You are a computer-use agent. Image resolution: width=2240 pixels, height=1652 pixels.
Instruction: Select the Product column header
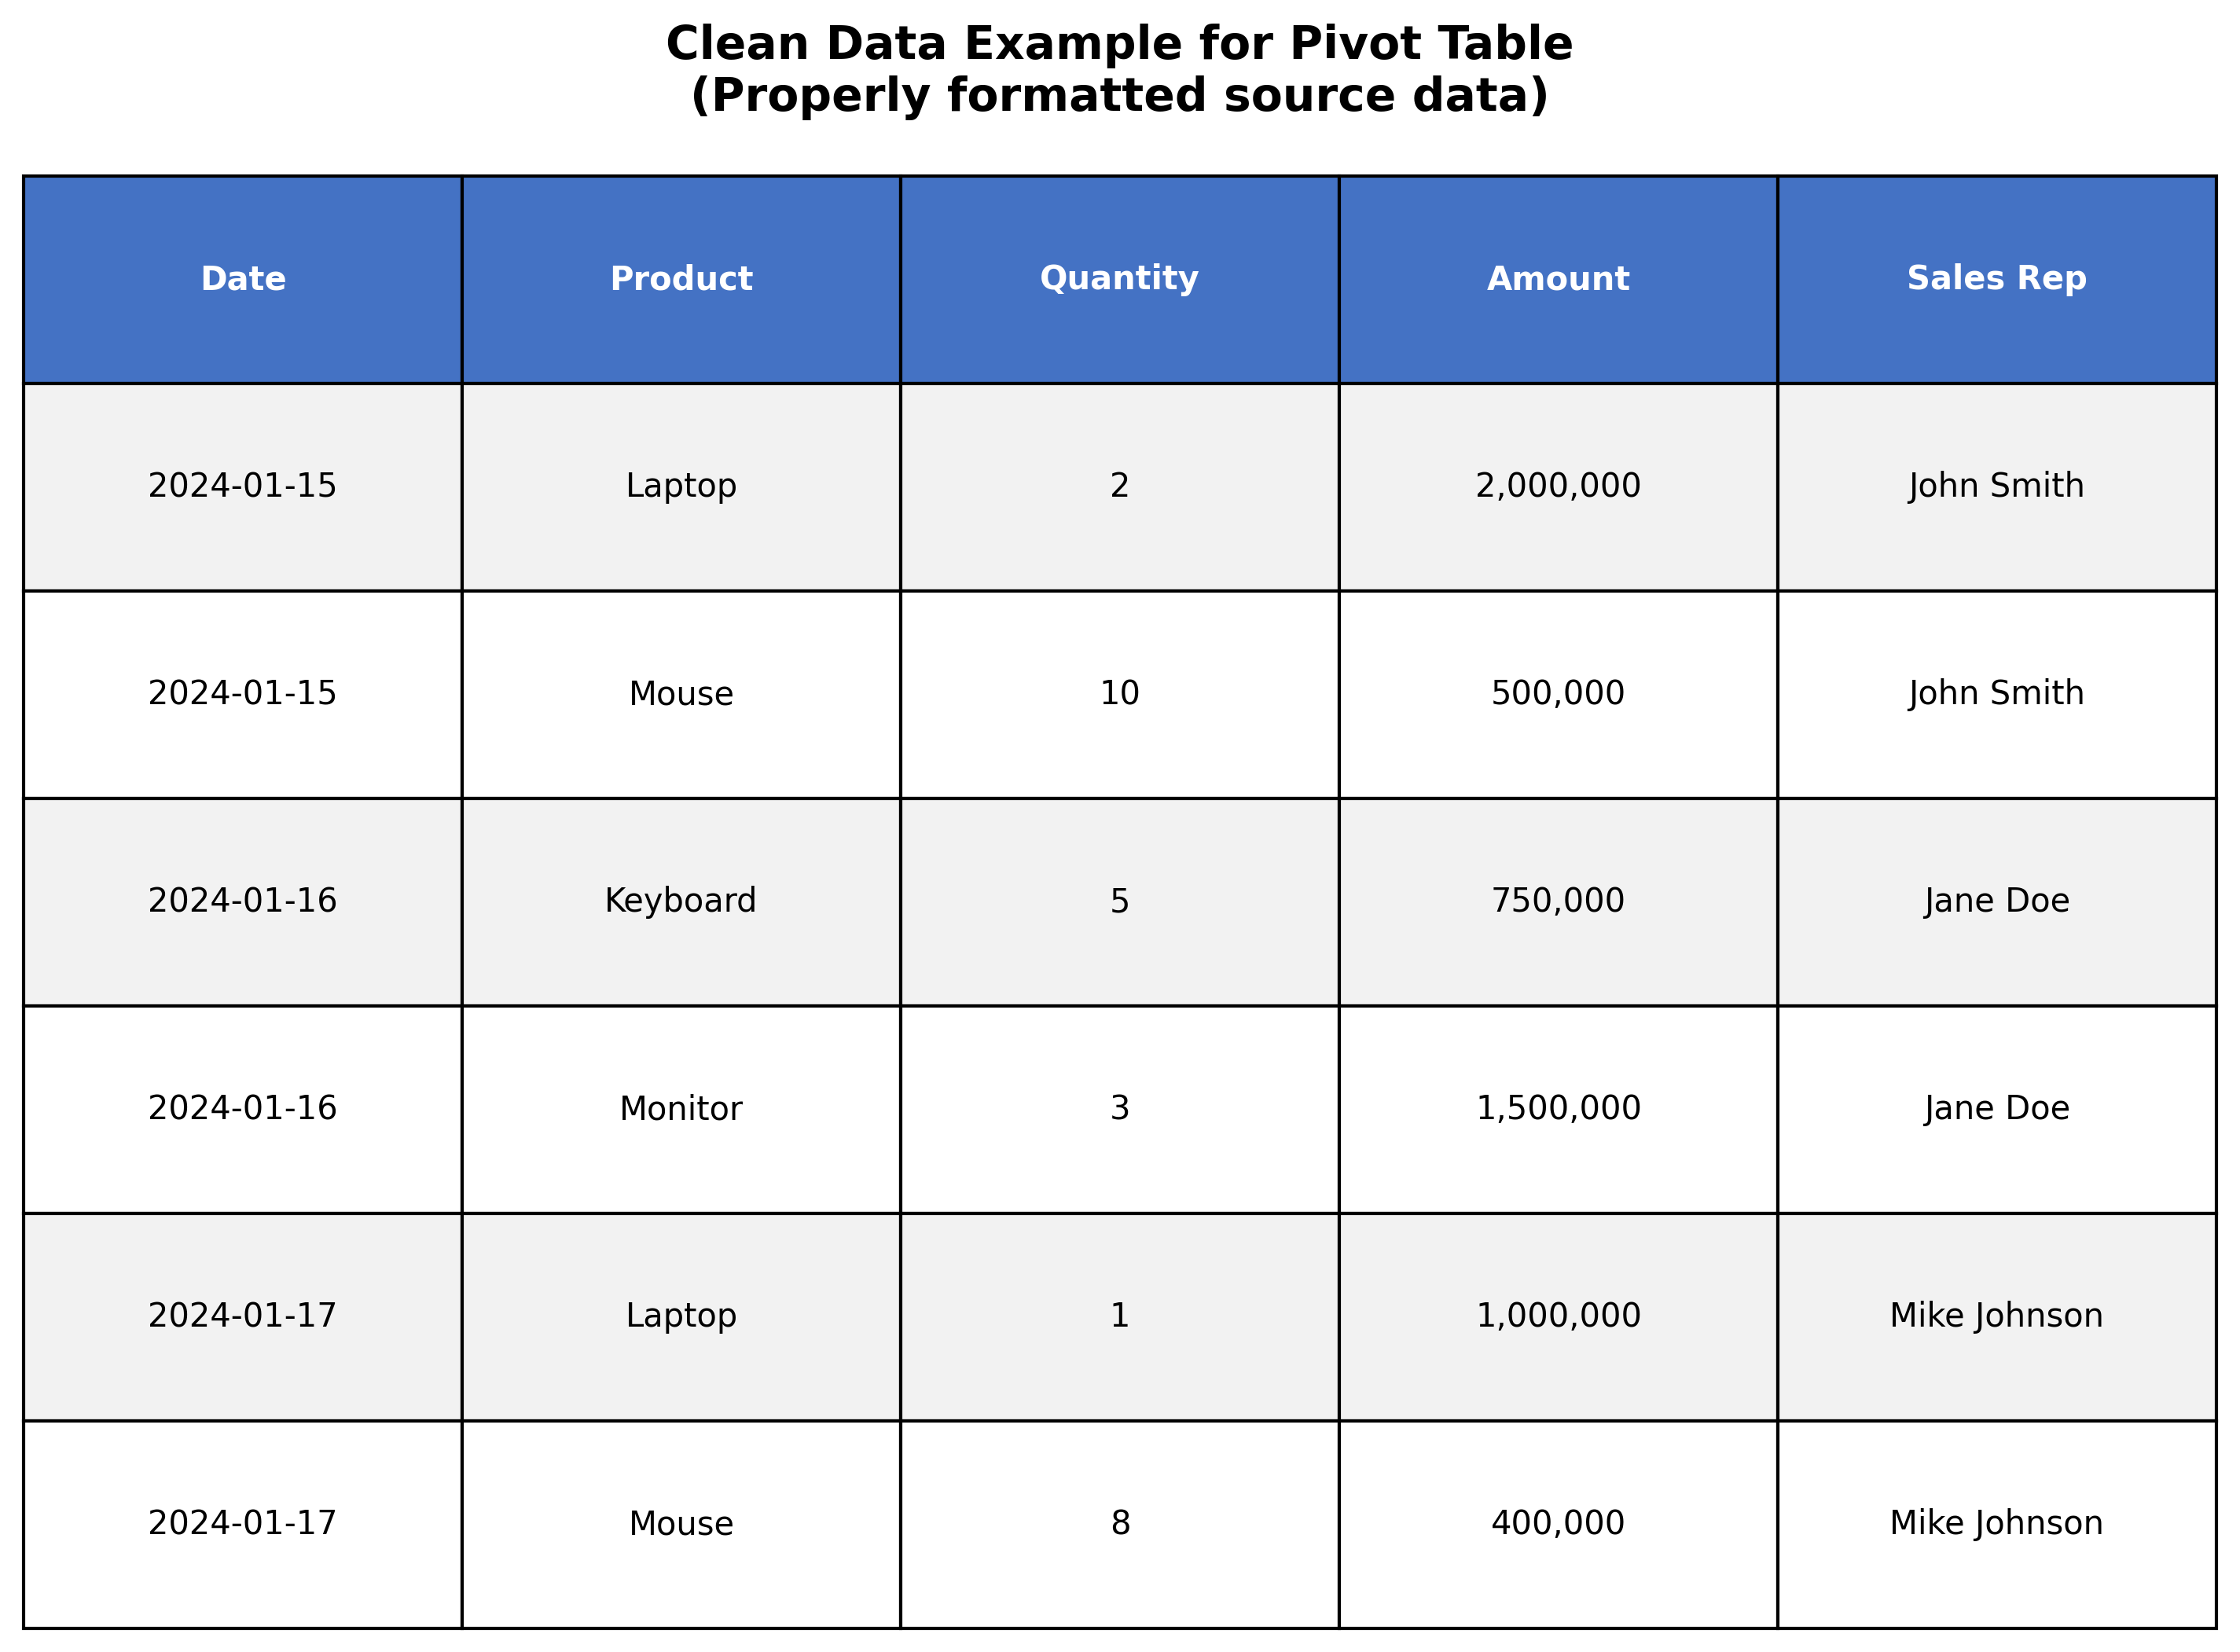click(x=681, y=279)
